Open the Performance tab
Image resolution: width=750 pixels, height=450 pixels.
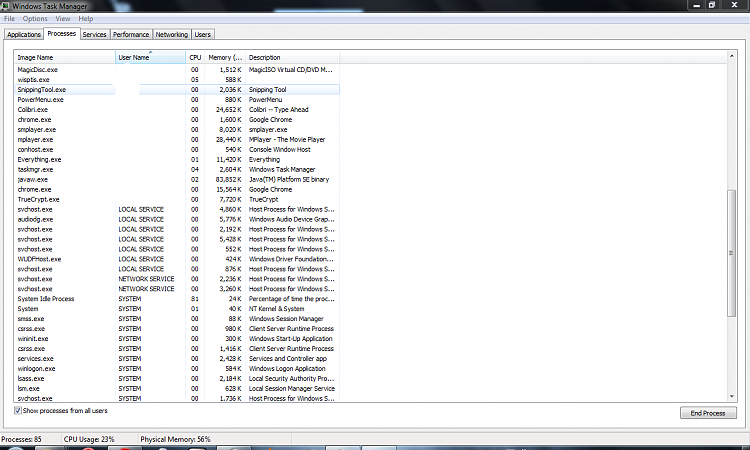click(x=131, y=34)
